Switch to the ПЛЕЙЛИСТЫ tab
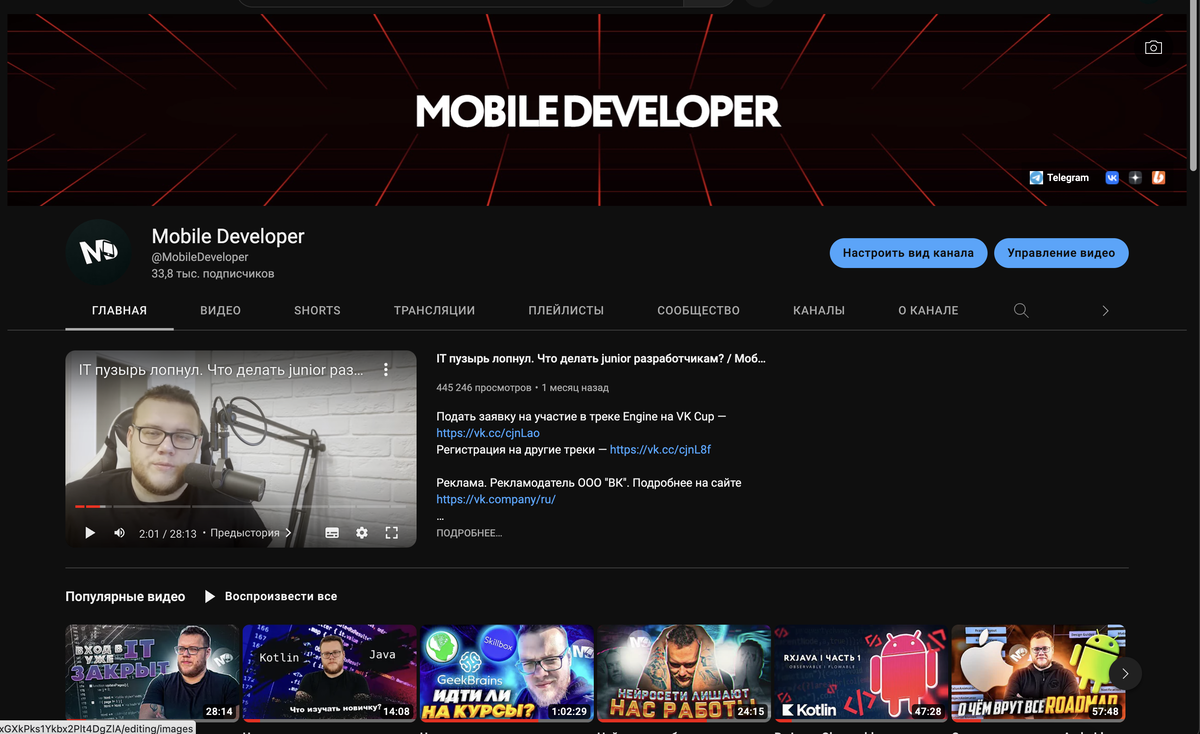Screen dimensions: 1200x734 566,310
